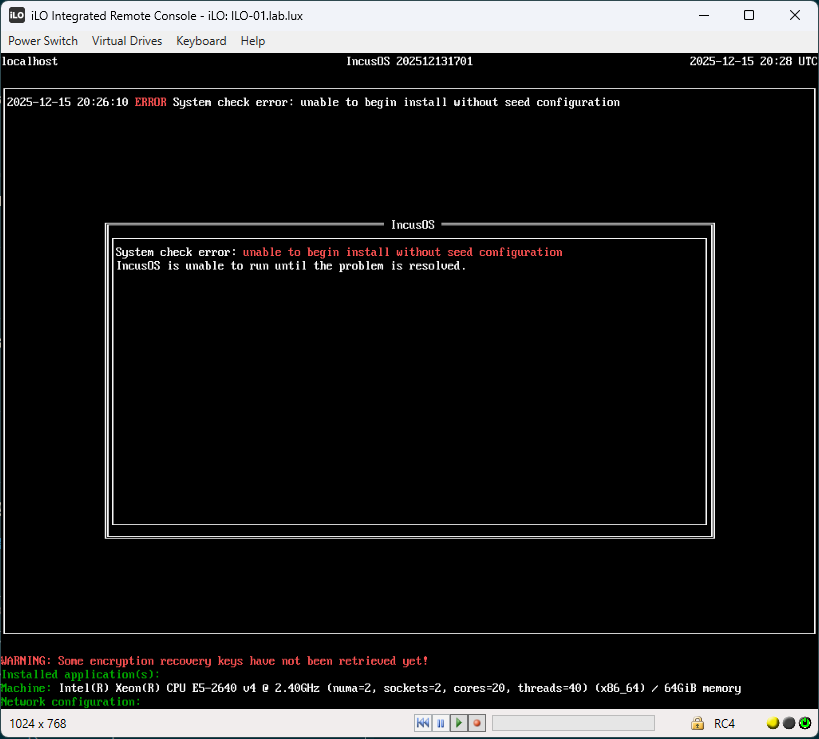Click the 1024 x 768 resolution label

[x=38, y=723]
